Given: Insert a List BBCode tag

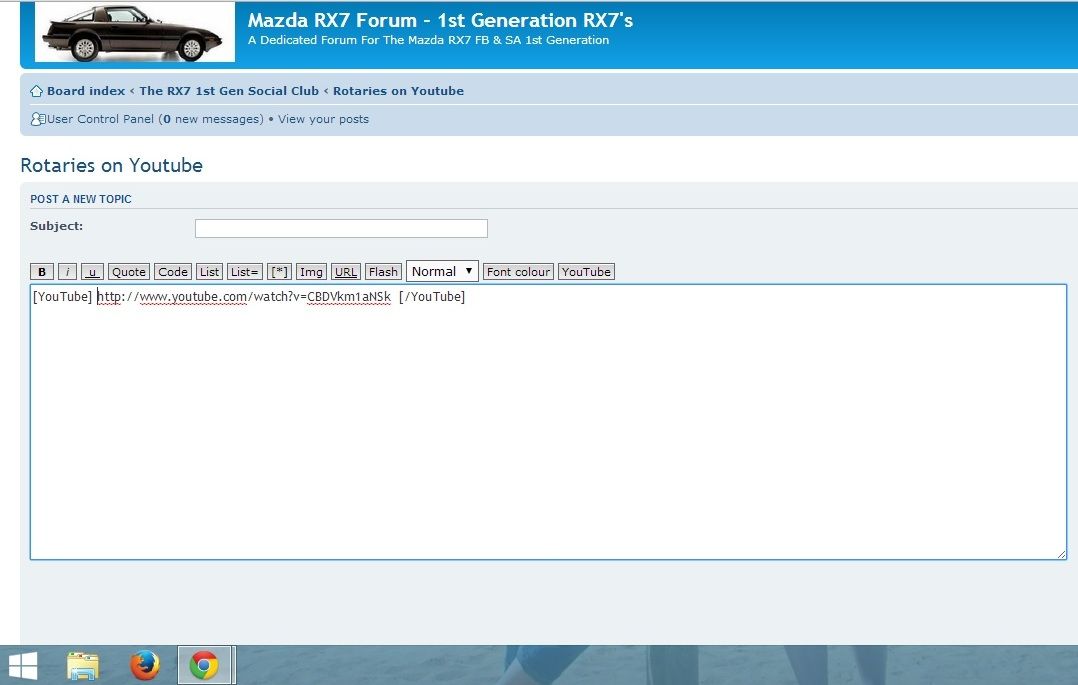Looking at the screenshot, I should click(x=209, y=272).
